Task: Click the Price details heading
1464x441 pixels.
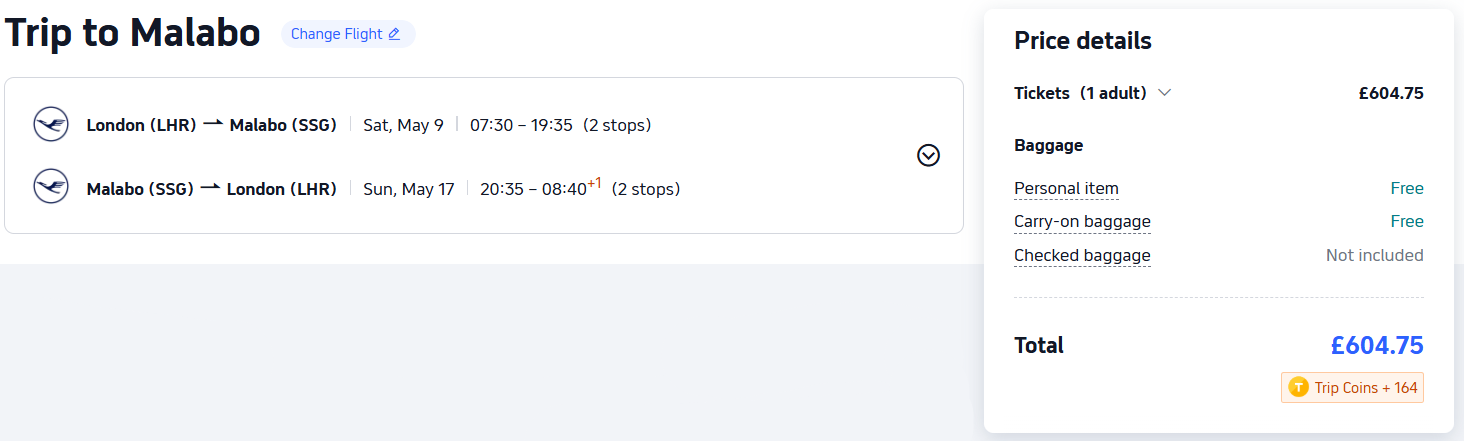Action: coord(1083,41)
